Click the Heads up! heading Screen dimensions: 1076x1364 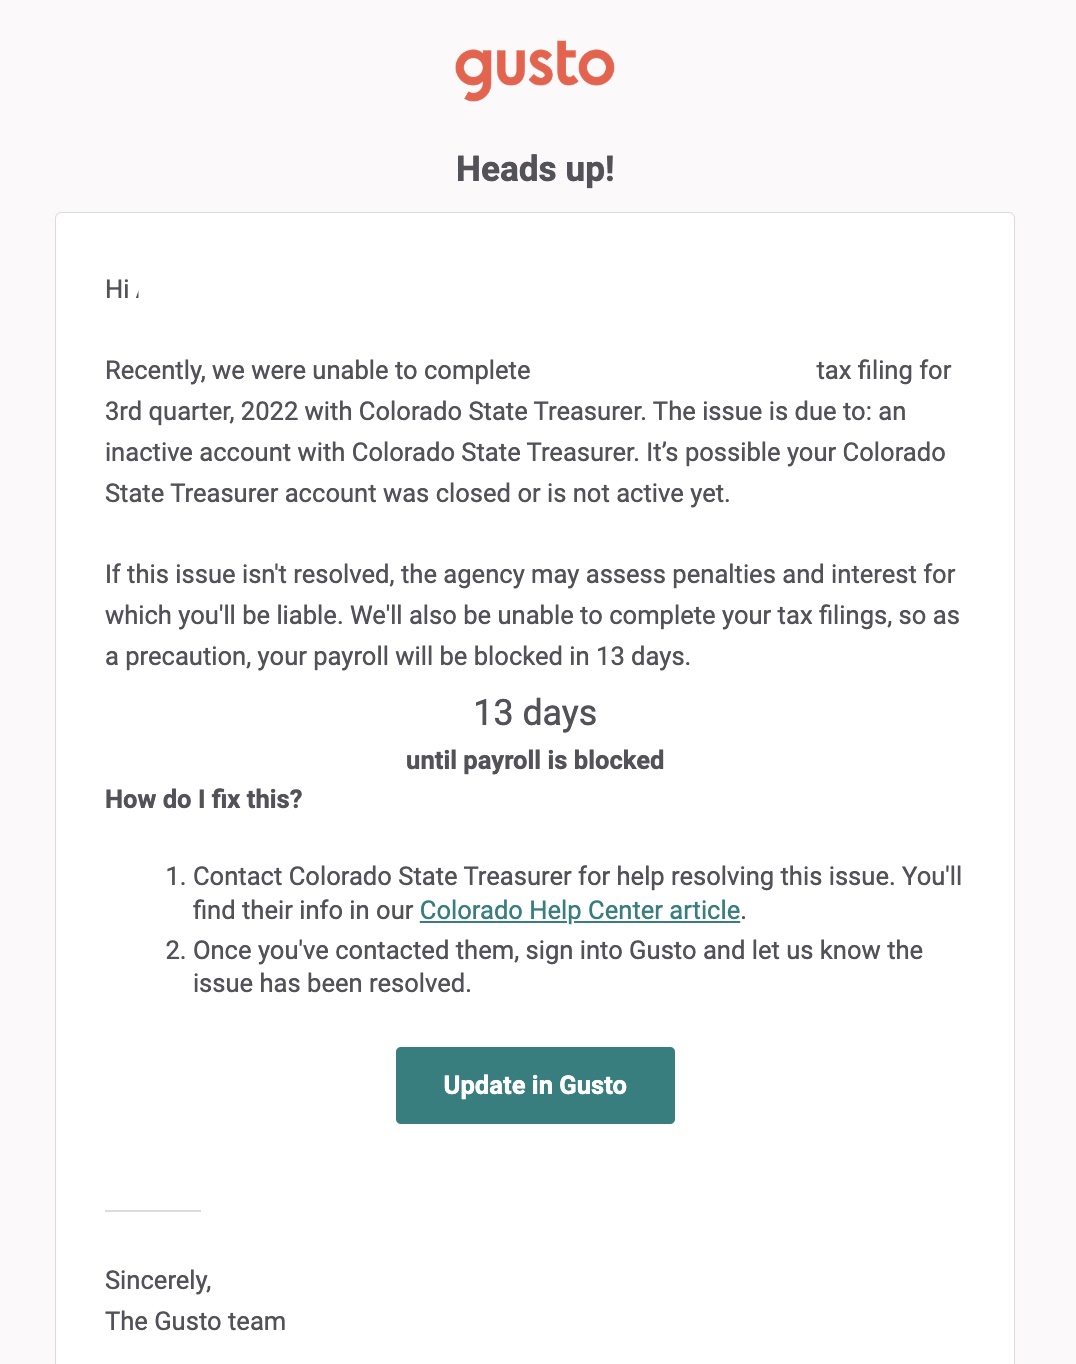[535, 169]
